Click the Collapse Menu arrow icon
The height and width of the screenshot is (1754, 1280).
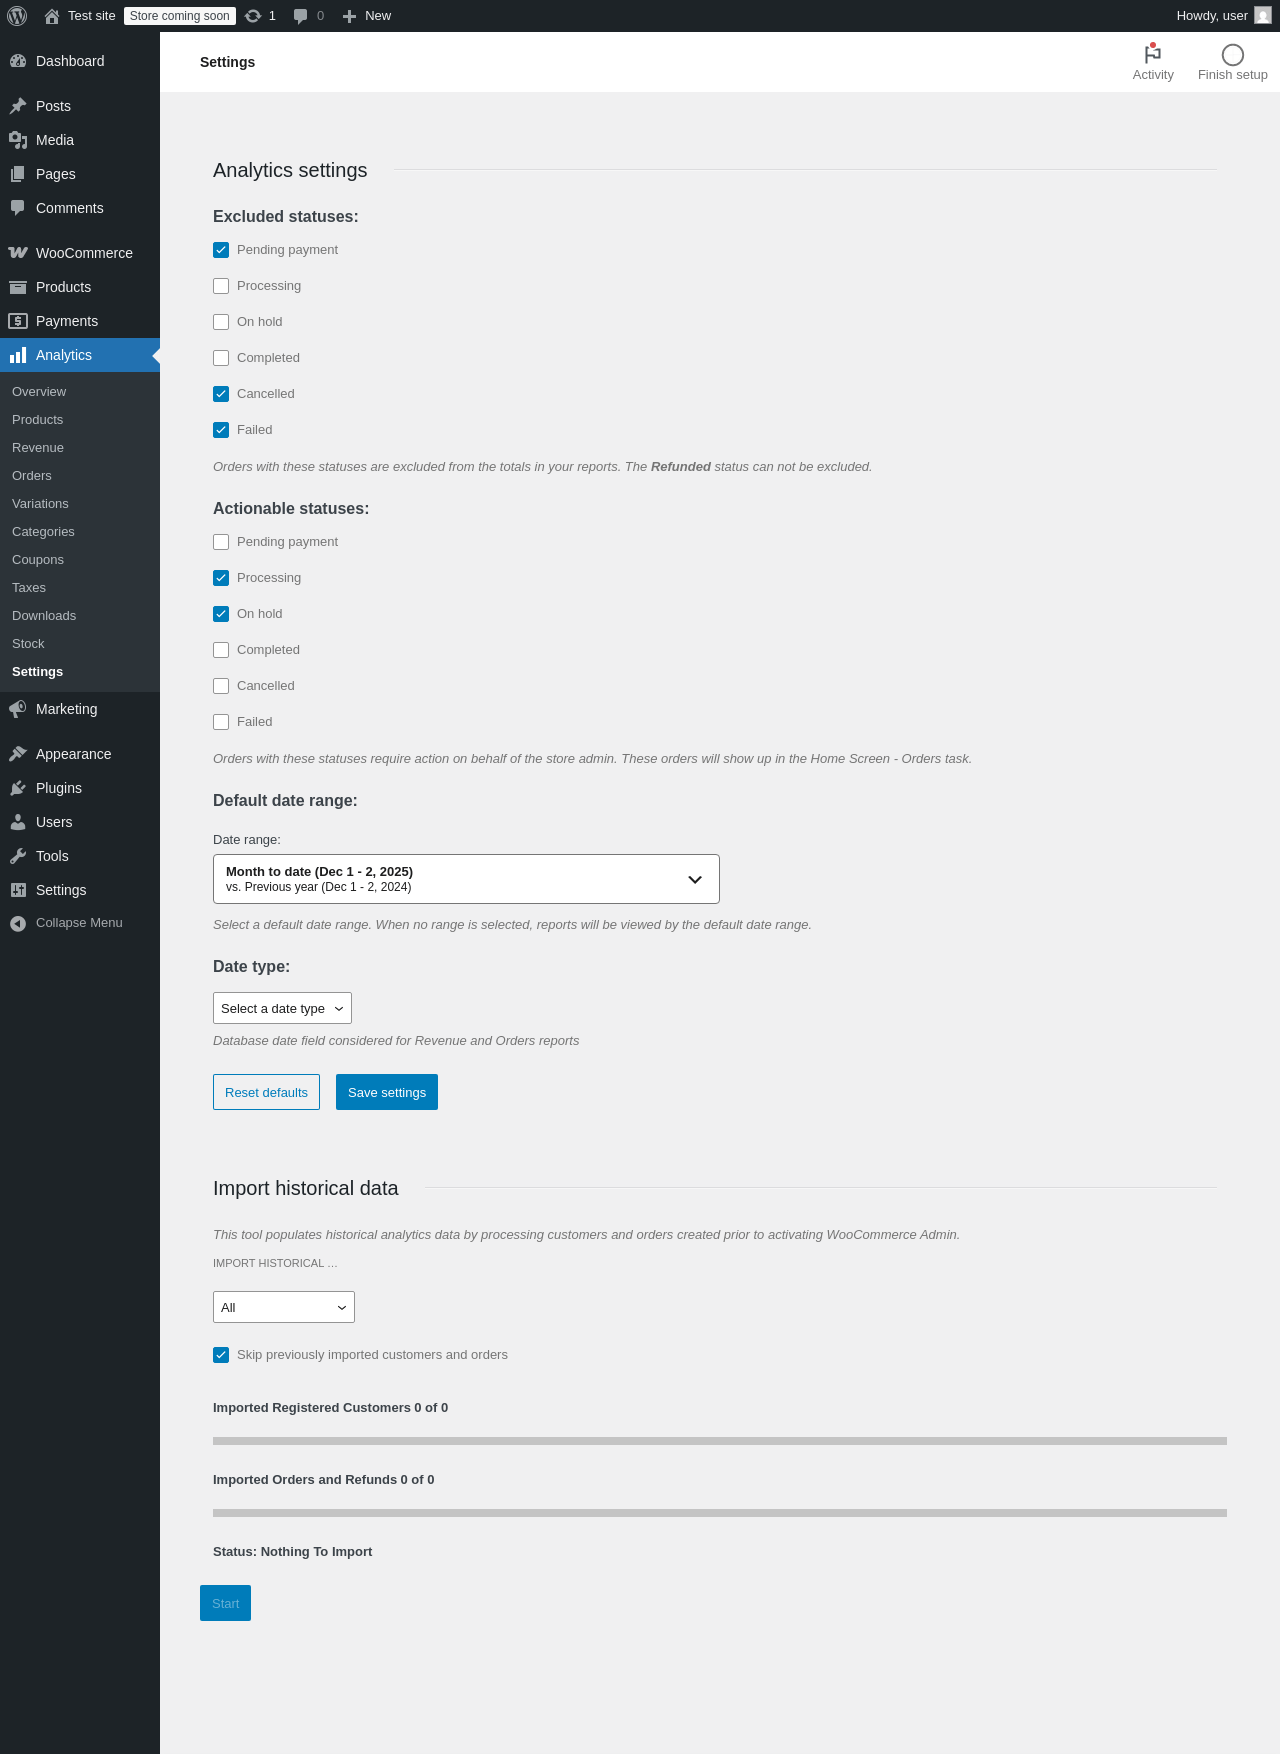[x=18, y=923]
